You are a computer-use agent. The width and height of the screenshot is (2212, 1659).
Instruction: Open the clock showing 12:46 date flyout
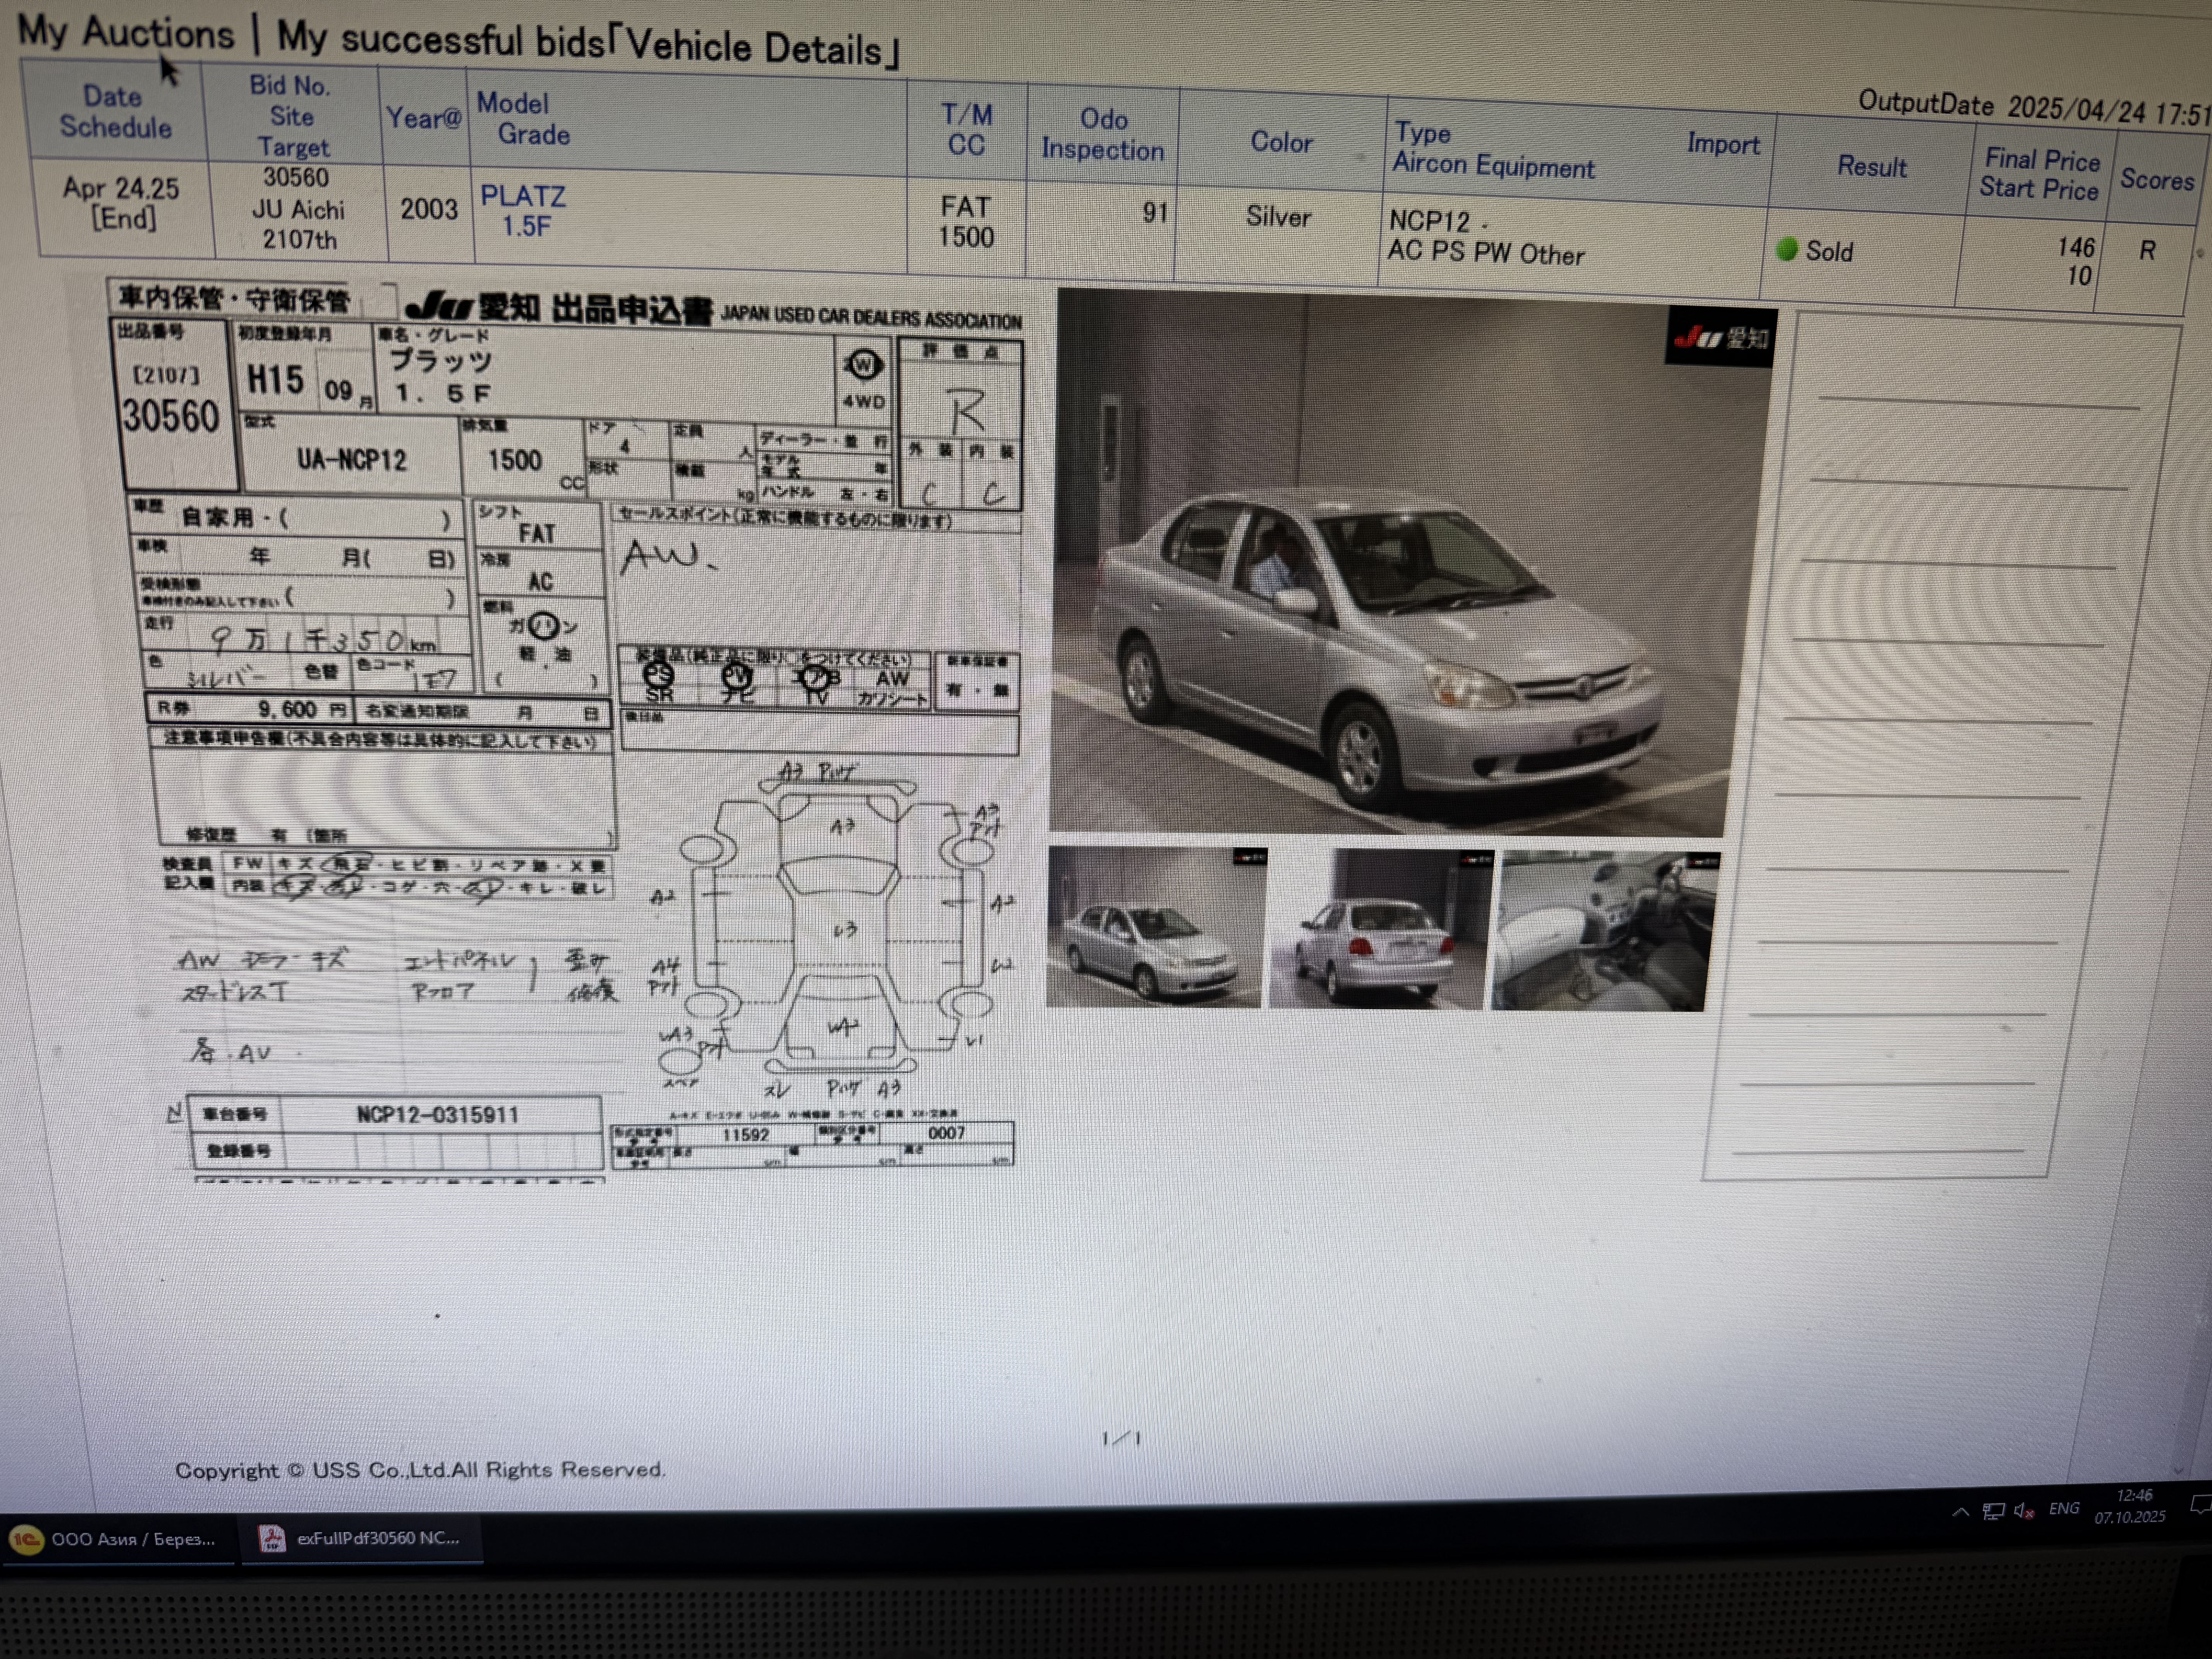(x=2131, y=1506)
